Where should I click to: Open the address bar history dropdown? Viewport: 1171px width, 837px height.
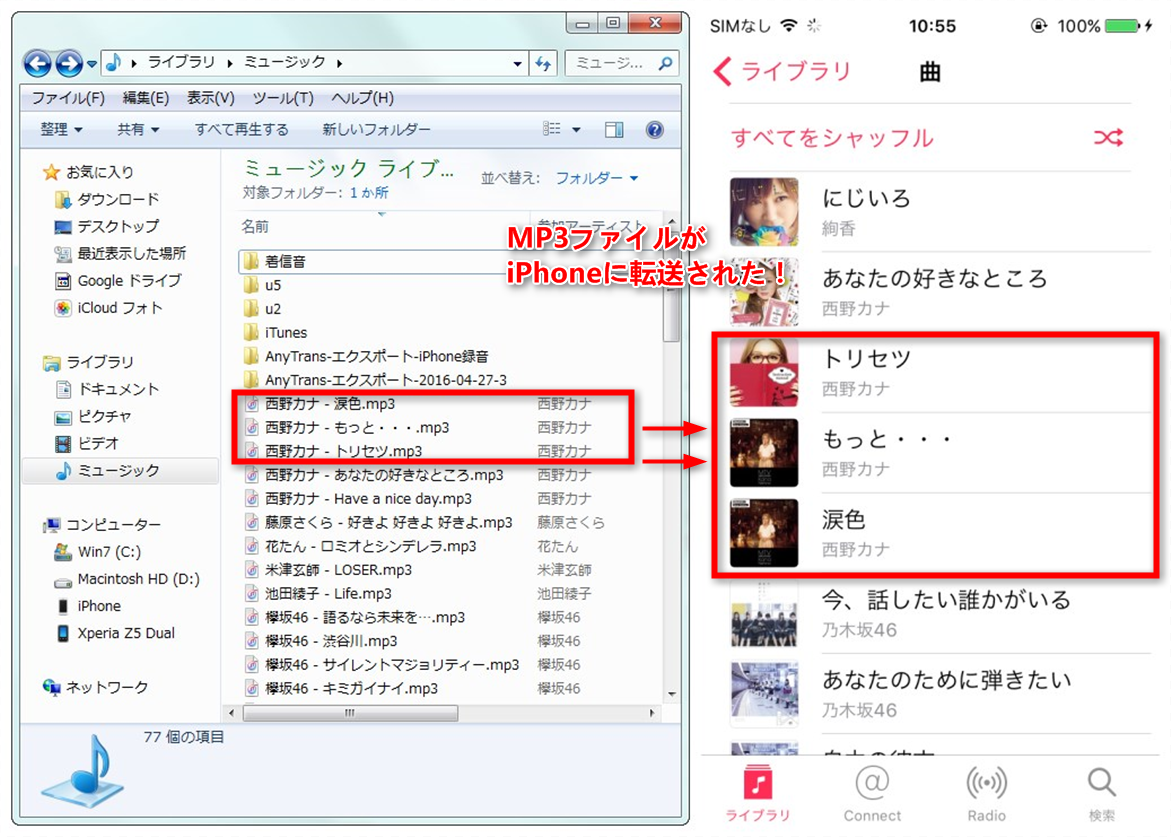tap(517, 64)
